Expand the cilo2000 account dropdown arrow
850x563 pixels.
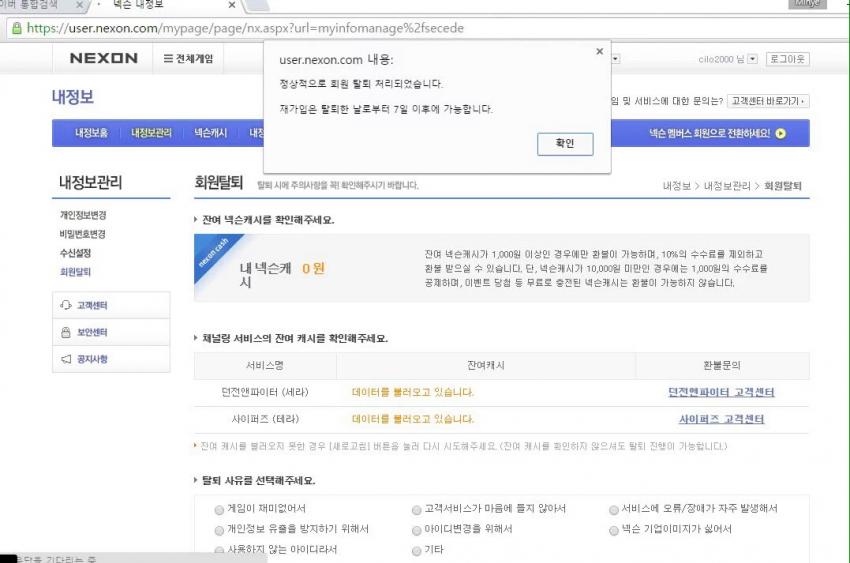coord(752,59)
